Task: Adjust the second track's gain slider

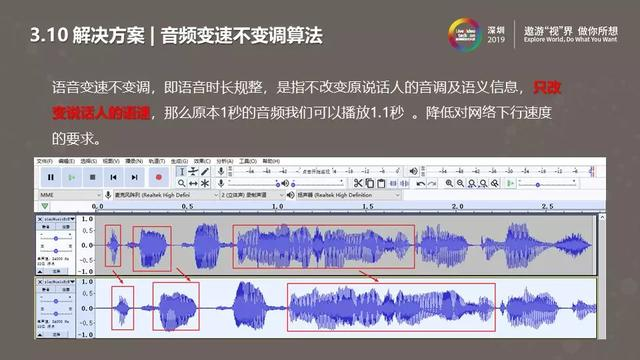Action: (x=56, y=301)
